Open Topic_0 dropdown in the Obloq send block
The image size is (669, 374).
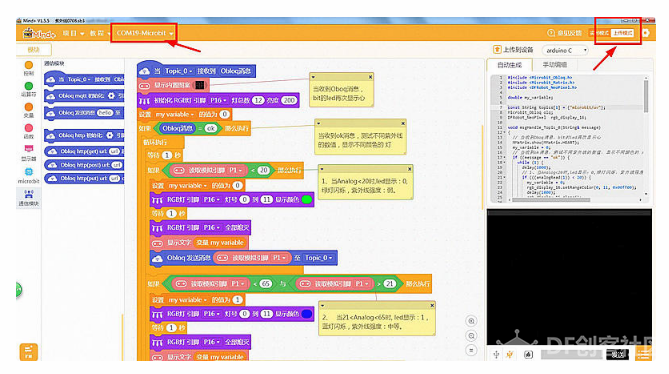pyautogui.click(x=318, y=258)
